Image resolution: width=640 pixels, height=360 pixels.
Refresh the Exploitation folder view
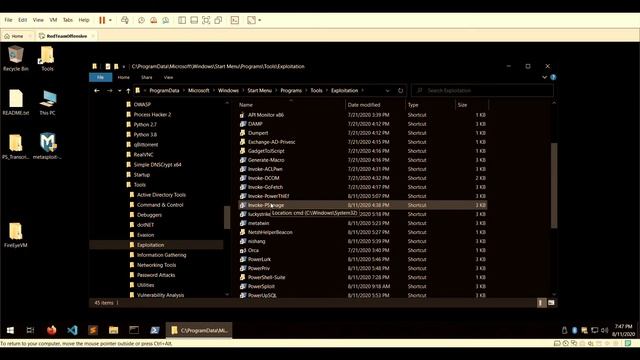pyautogui.click(x=400, y=91)
